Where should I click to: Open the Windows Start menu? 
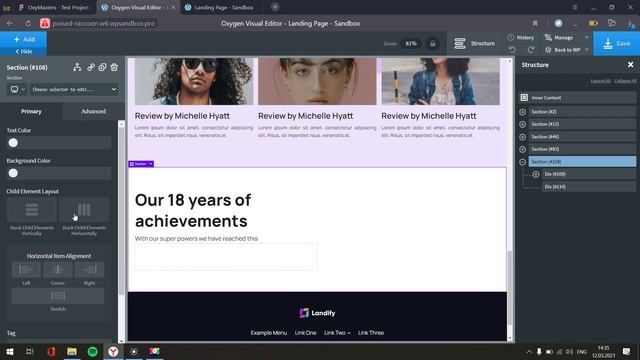click(x=10, y=351)
